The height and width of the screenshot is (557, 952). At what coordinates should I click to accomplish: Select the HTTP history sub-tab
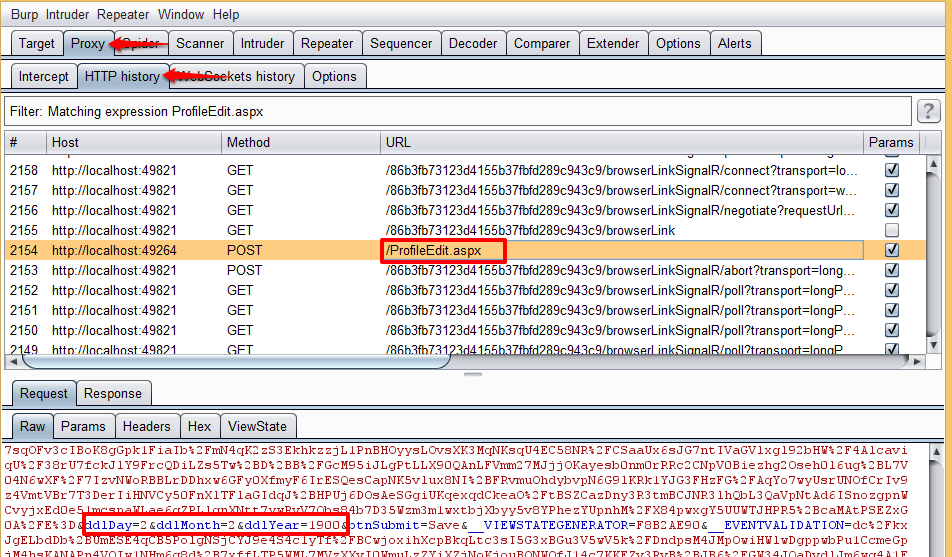[122, 77]
